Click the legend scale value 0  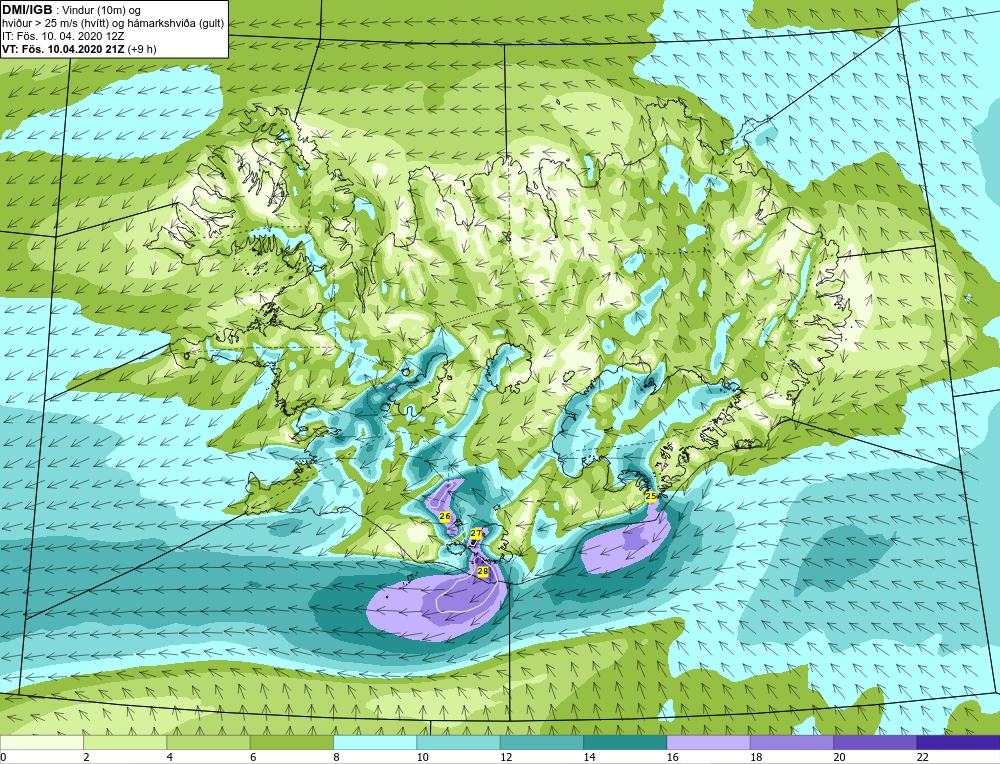point(4,758)
